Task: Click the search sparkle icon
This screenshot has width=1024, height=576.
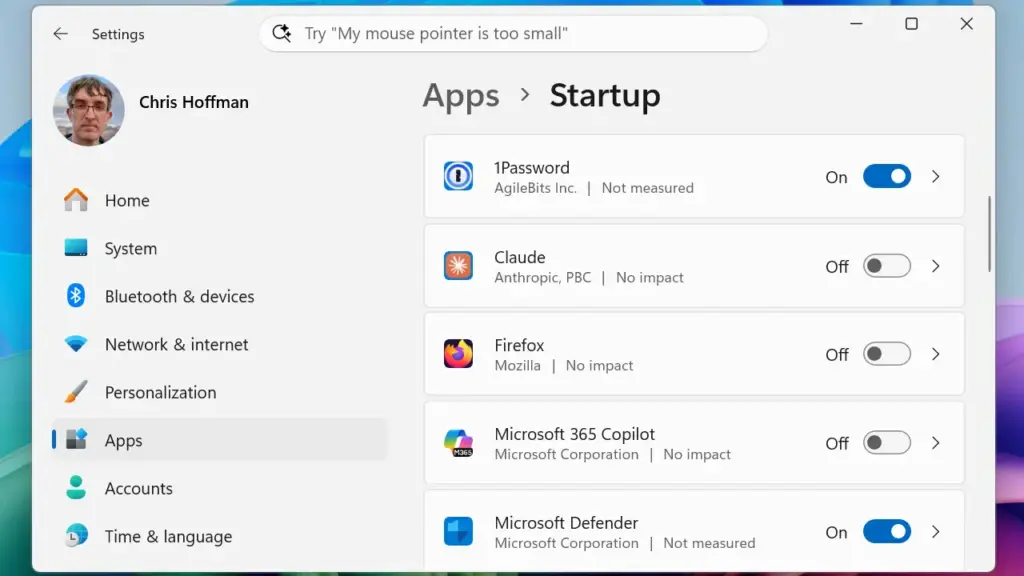Action: click(281, 33)
